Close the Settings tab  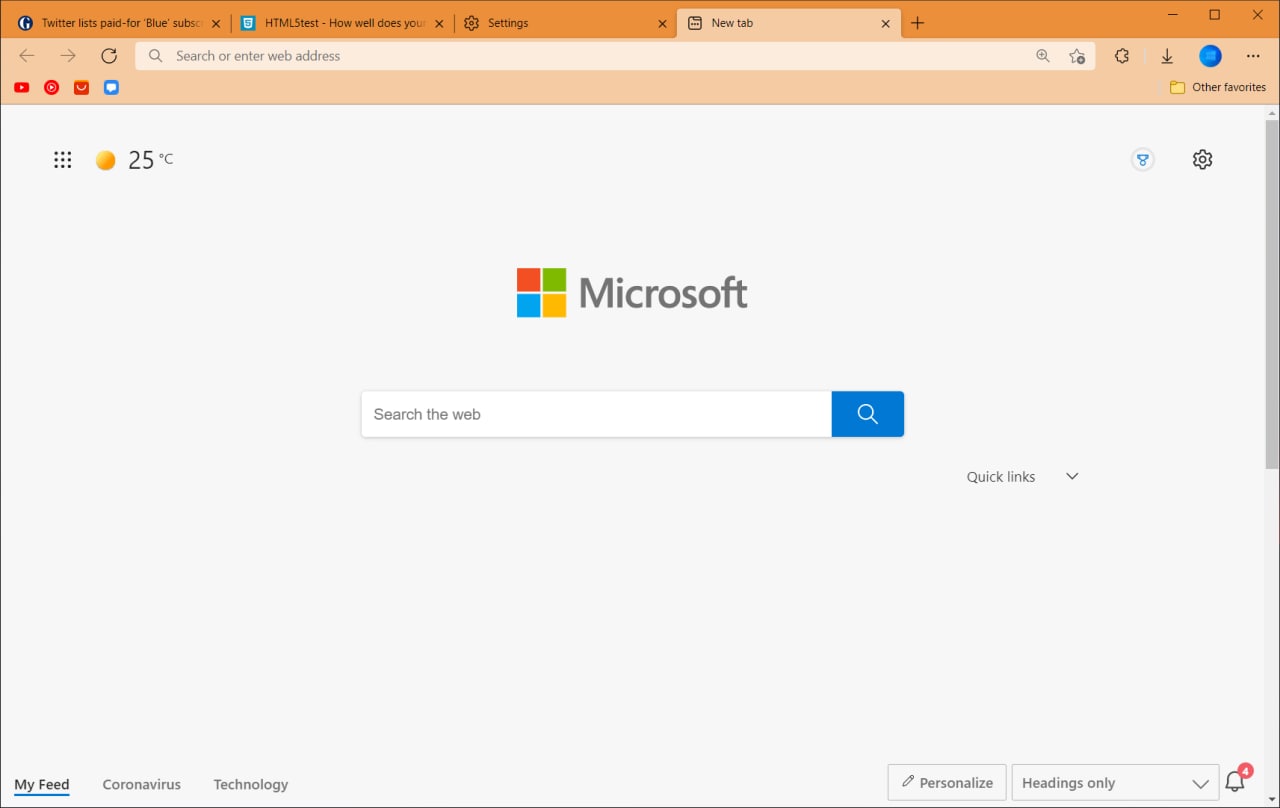tap(662, 23)
